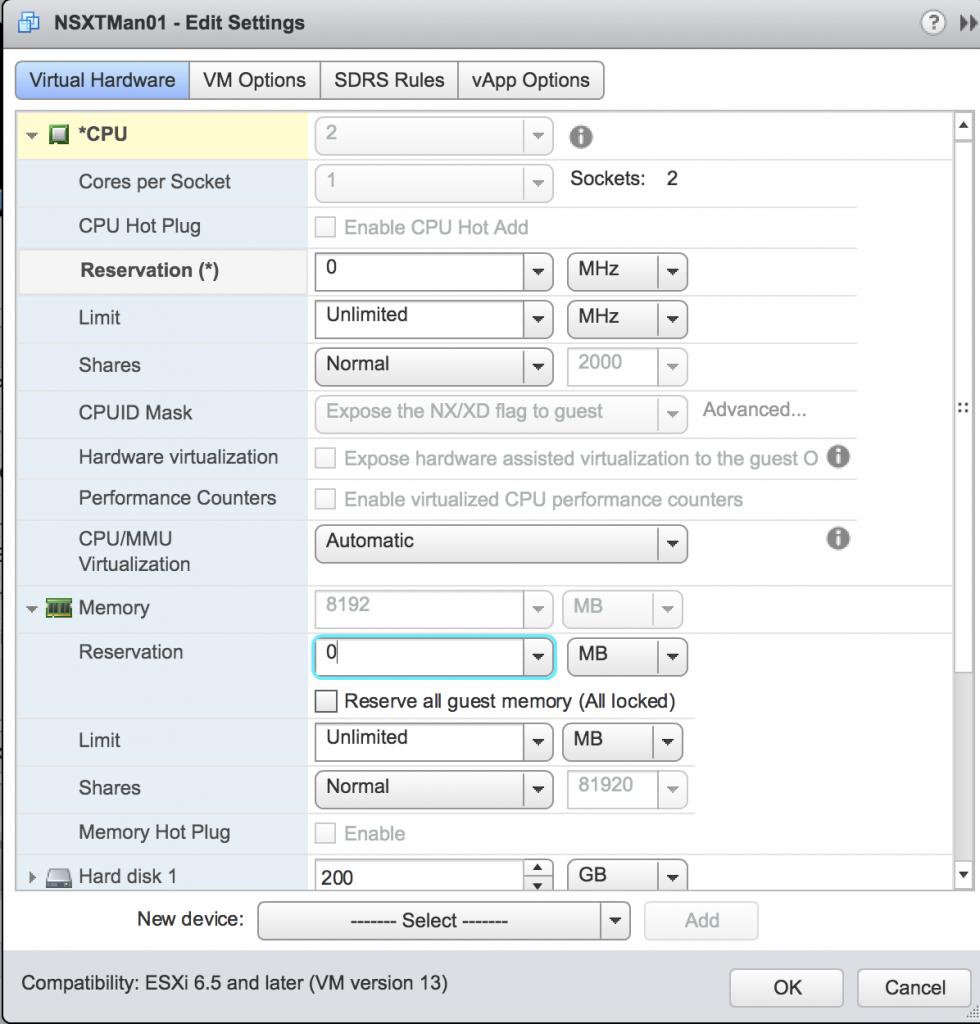Open the Memory Reservation value dropdown arrow
Screen dimensions: 980x1024
pyautogui.click(x=538, y=656)
